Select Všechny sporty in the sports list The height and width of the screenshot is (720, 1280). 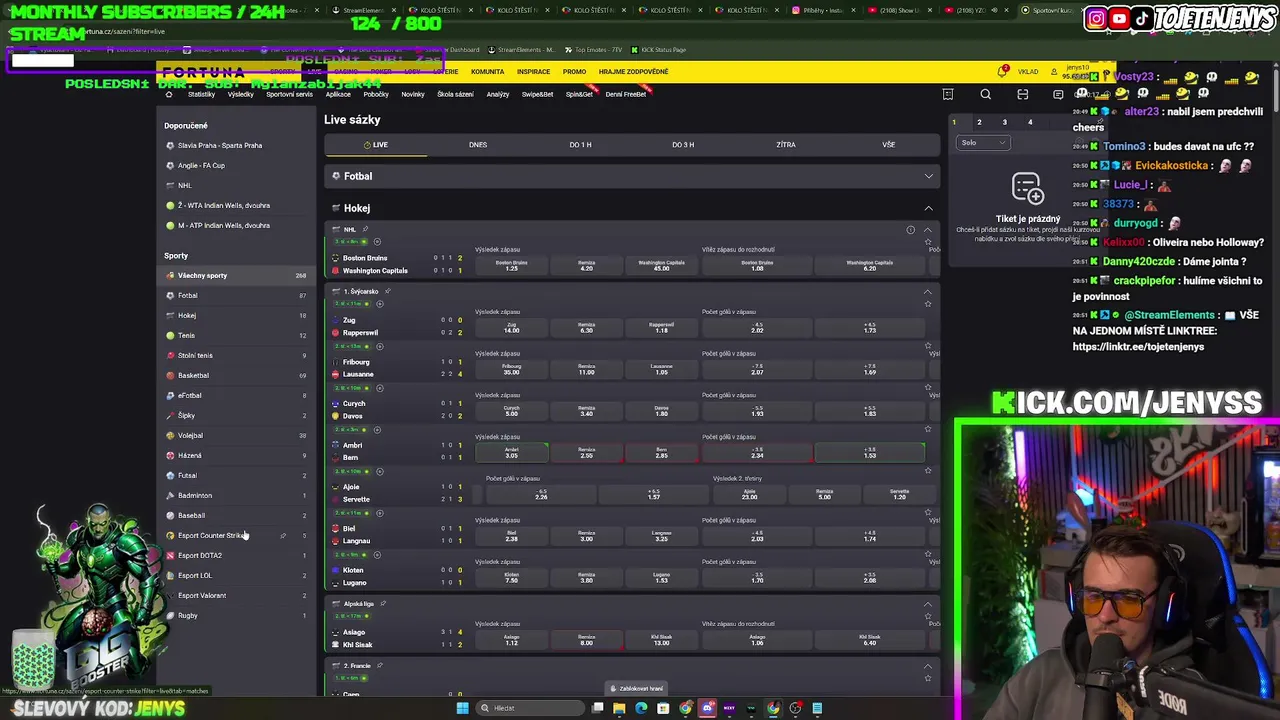click(x=237, y=275)
